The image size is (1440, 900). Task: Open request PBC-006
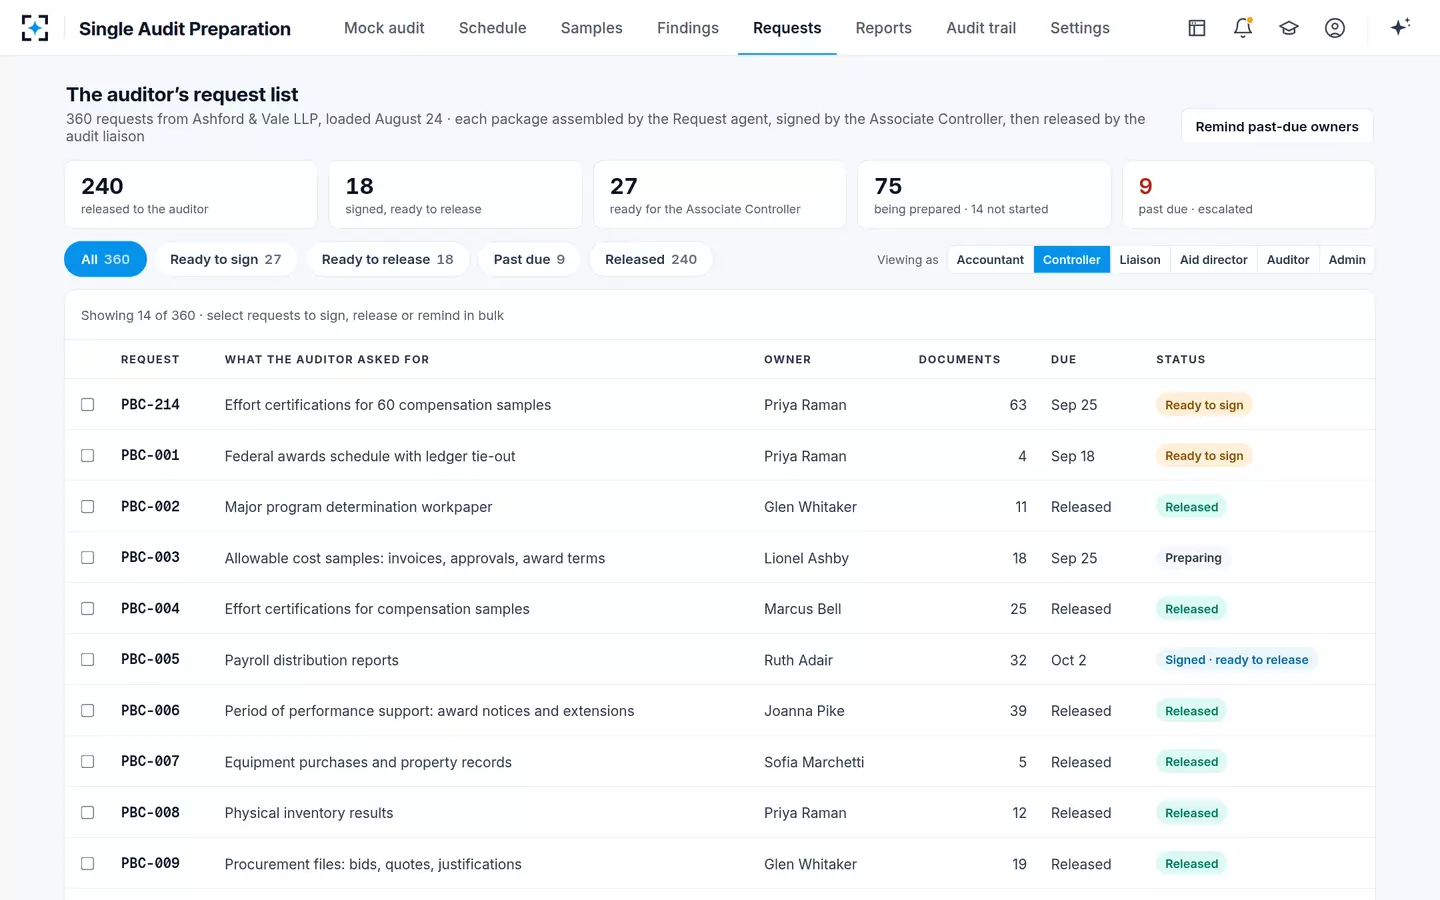(x=150, y=711)
